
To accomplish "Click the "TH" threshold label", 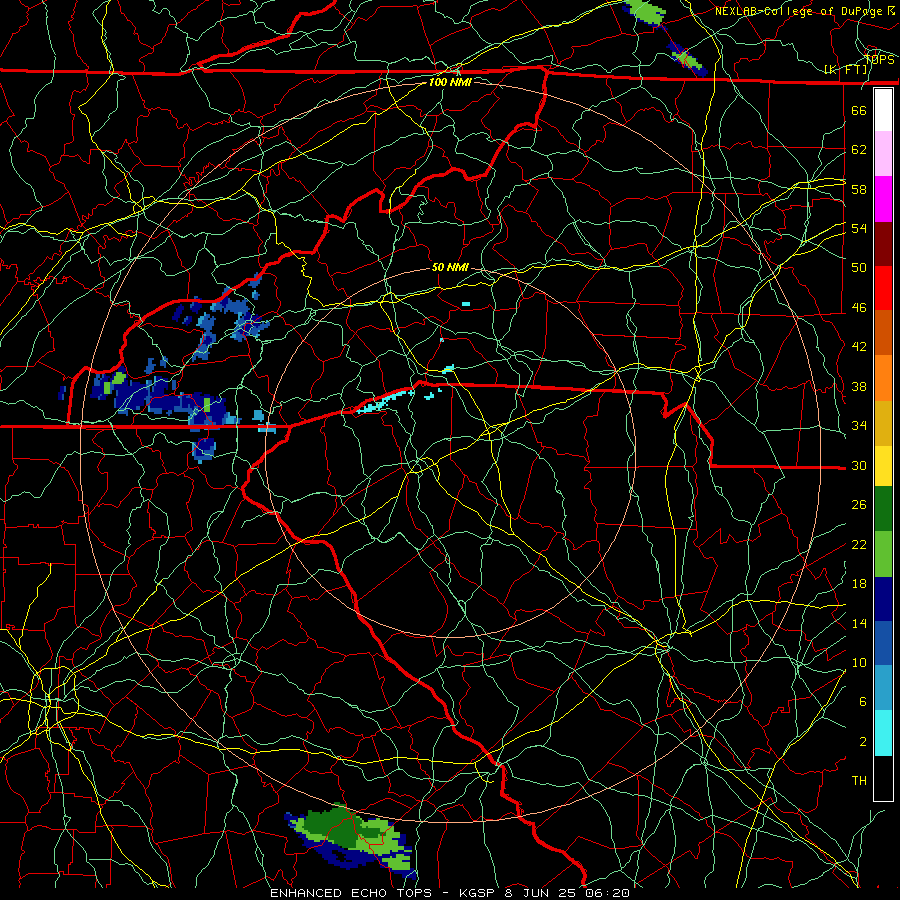I will (x=859, y=781).
